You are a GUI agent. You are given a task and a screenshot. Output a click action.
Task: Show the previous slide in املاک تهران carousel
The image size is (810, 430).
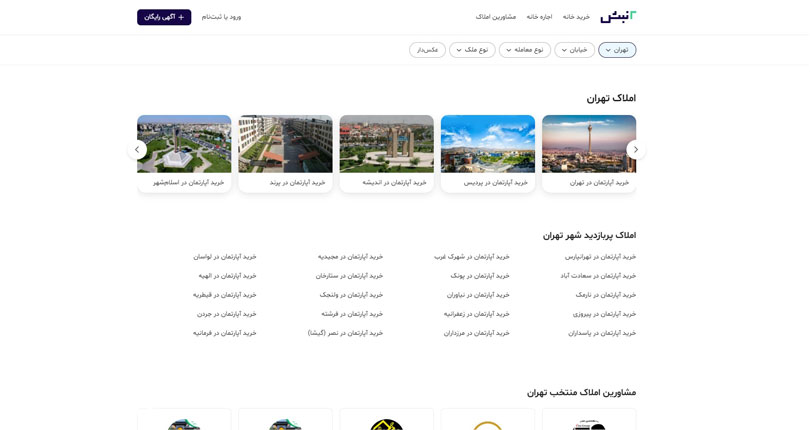tap(636, 149)
